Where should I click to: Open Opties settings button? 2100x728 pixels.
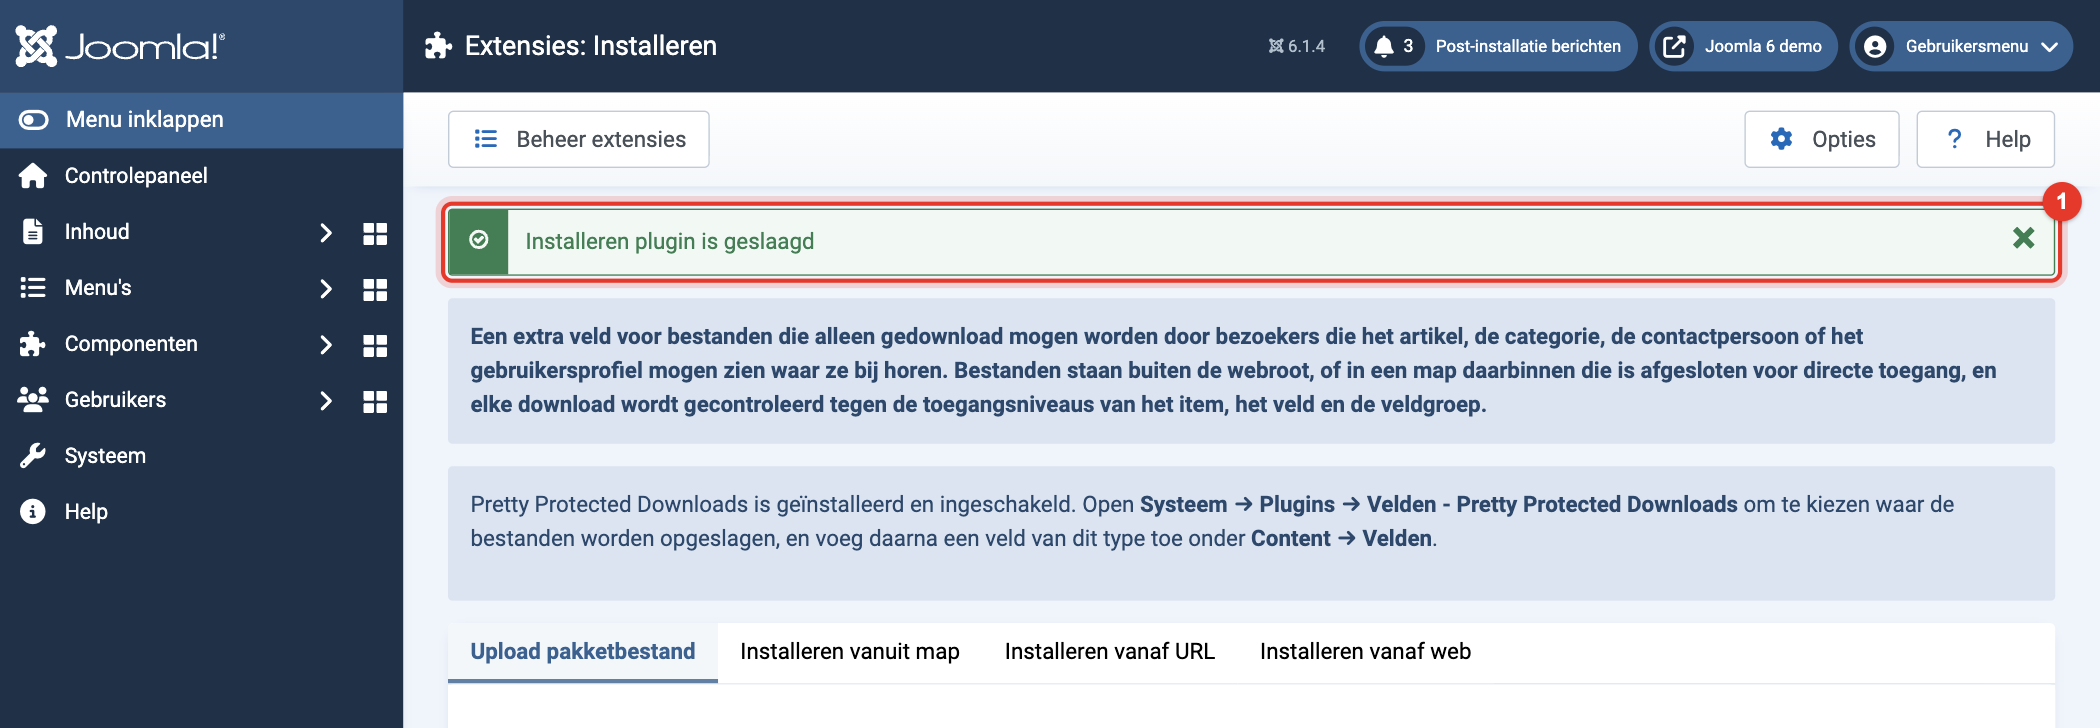coord(1822,139)
